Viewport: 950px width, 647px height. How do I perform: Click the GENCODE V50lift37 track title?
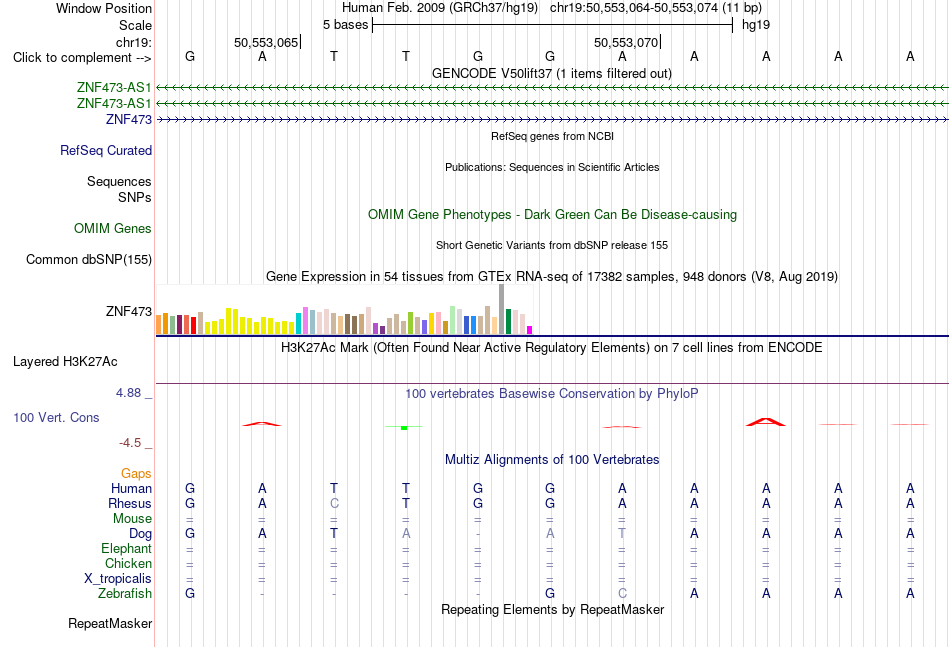pos(552,73)
